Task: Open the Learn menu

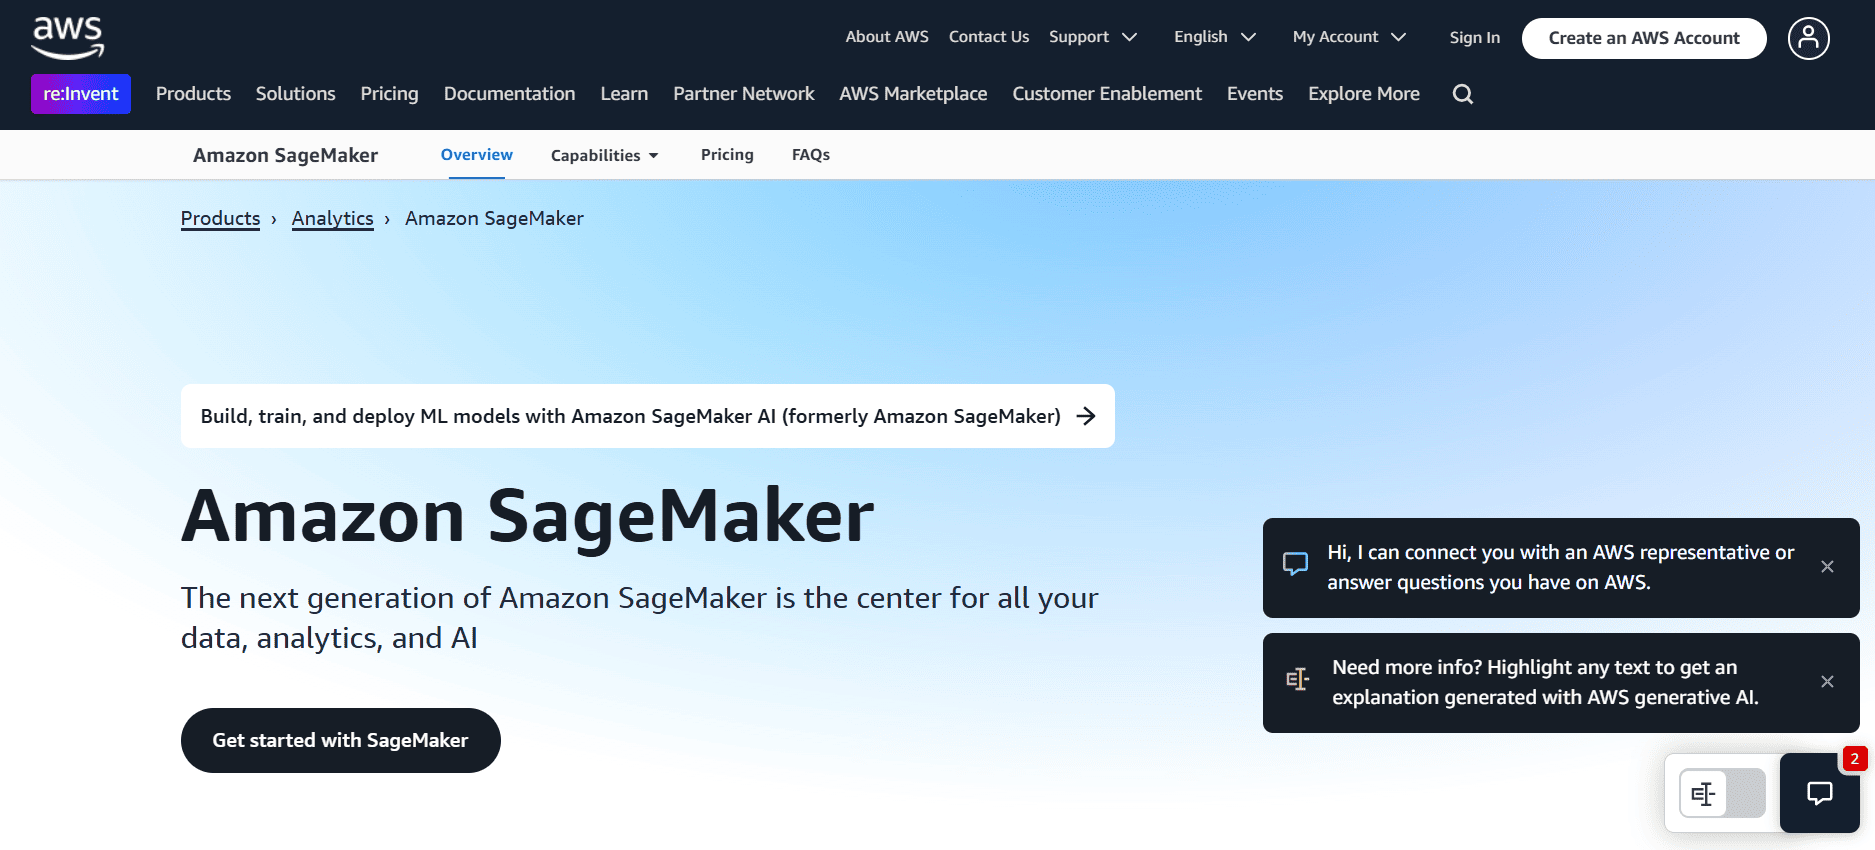Action: [624, 94]
